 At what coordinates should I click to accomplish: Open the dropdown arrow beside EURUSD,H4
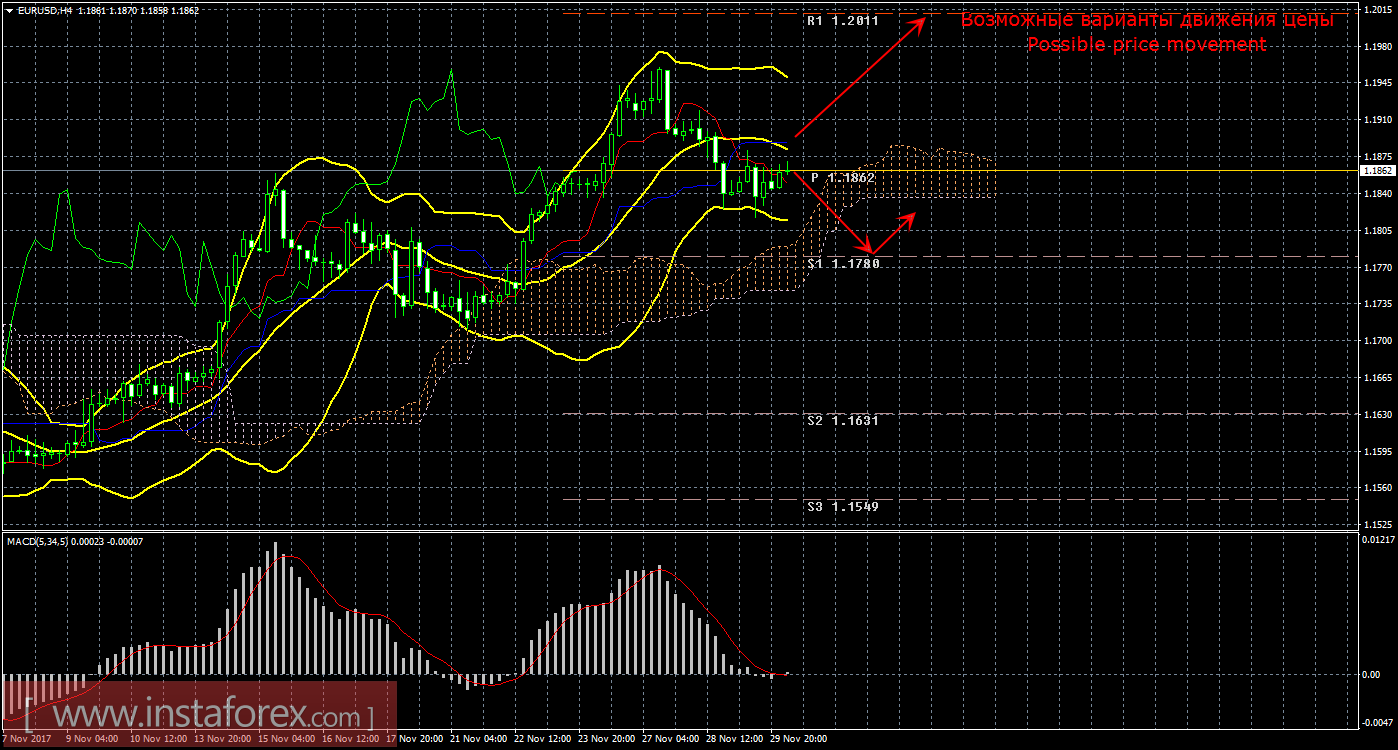tap(9, 10)
